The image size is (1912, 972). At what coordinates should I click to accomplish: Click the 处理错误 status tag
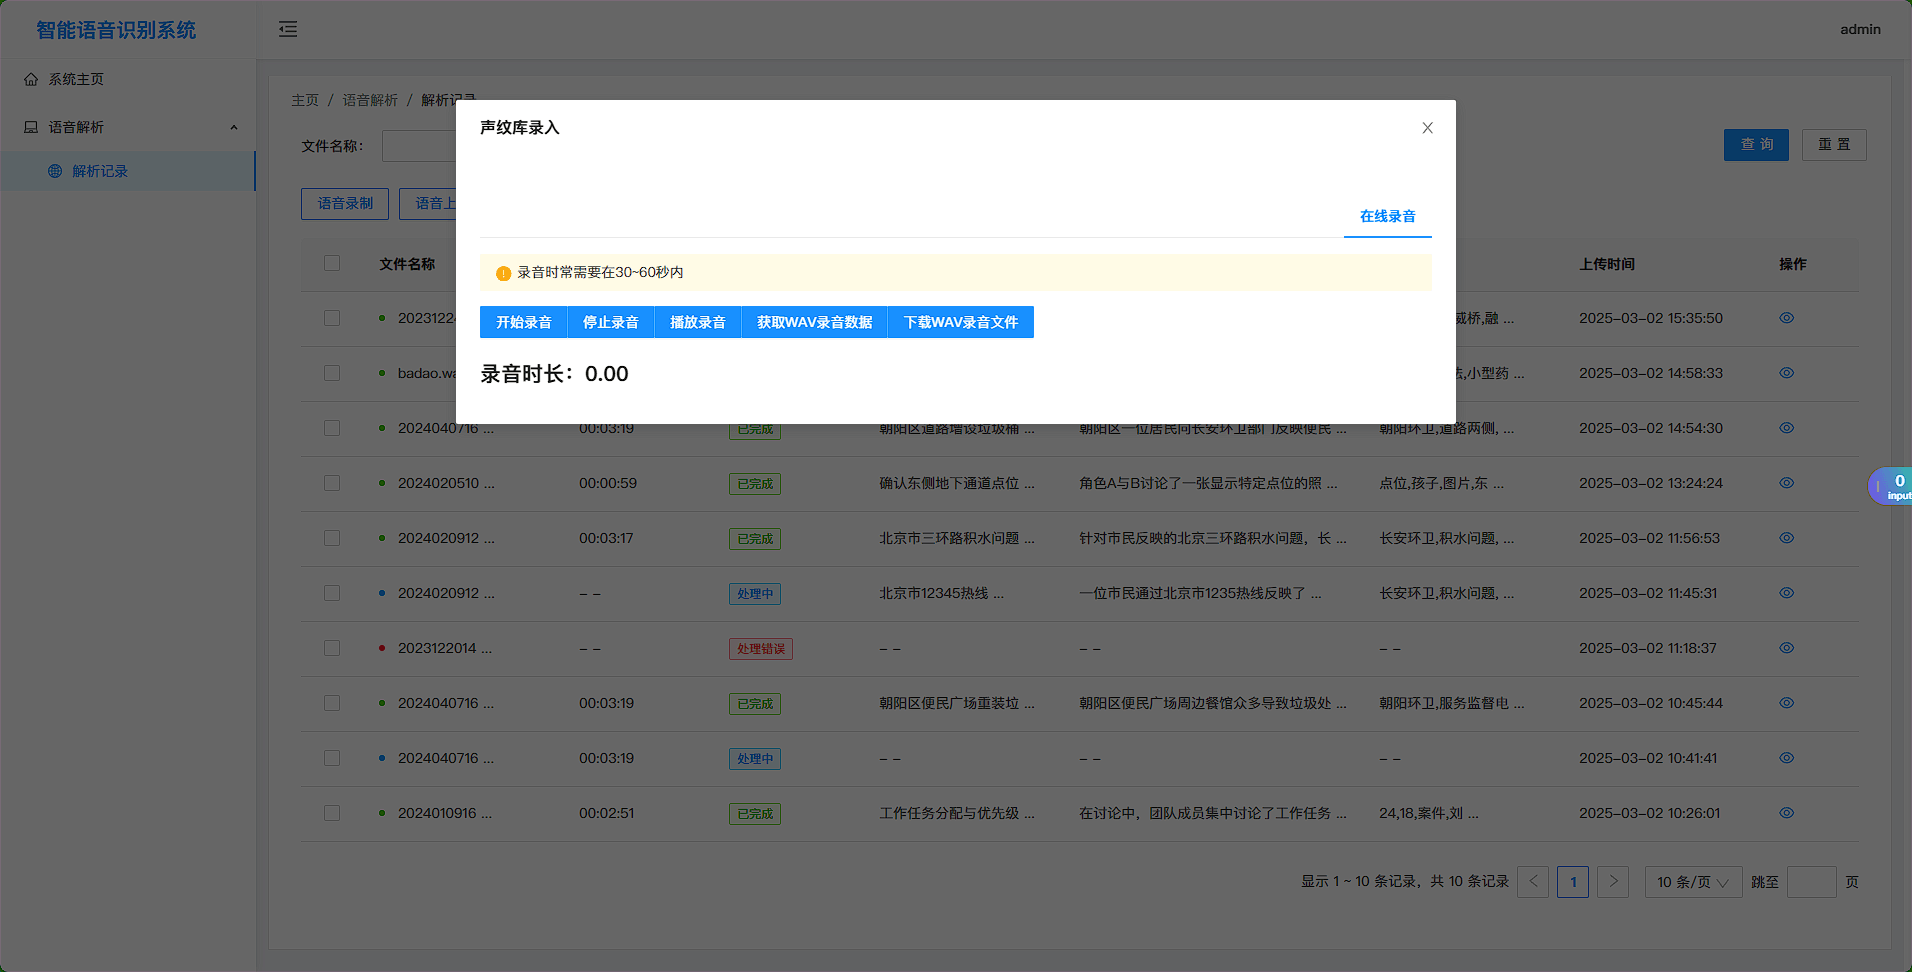coord(761,649)
